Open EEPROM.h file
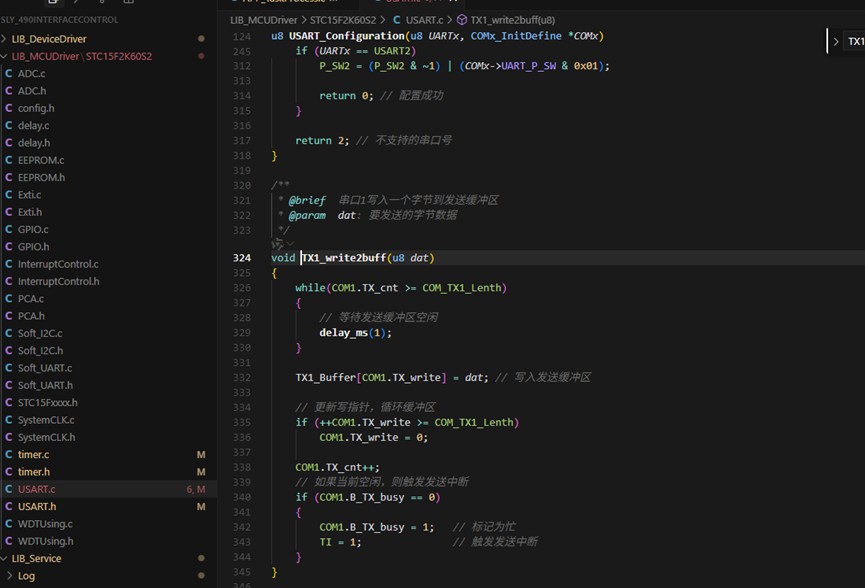Image resolution: width=865 pixels, height=588 pixels. click(x=41, y=177)
